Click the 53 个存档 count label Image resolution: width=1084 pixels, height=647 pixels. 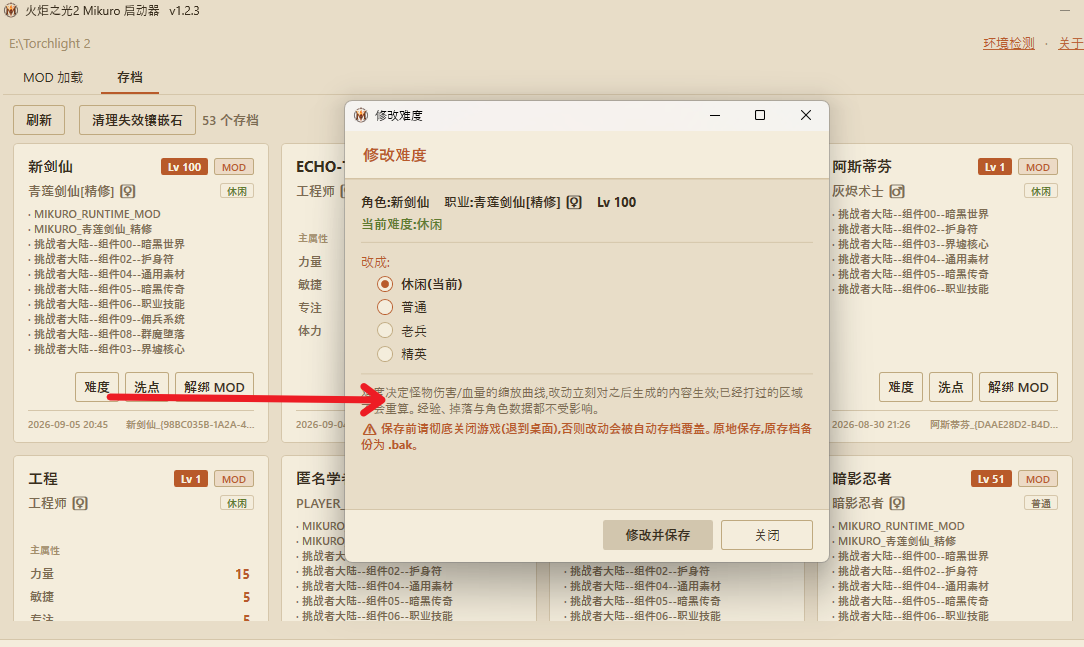click(230, 120)
